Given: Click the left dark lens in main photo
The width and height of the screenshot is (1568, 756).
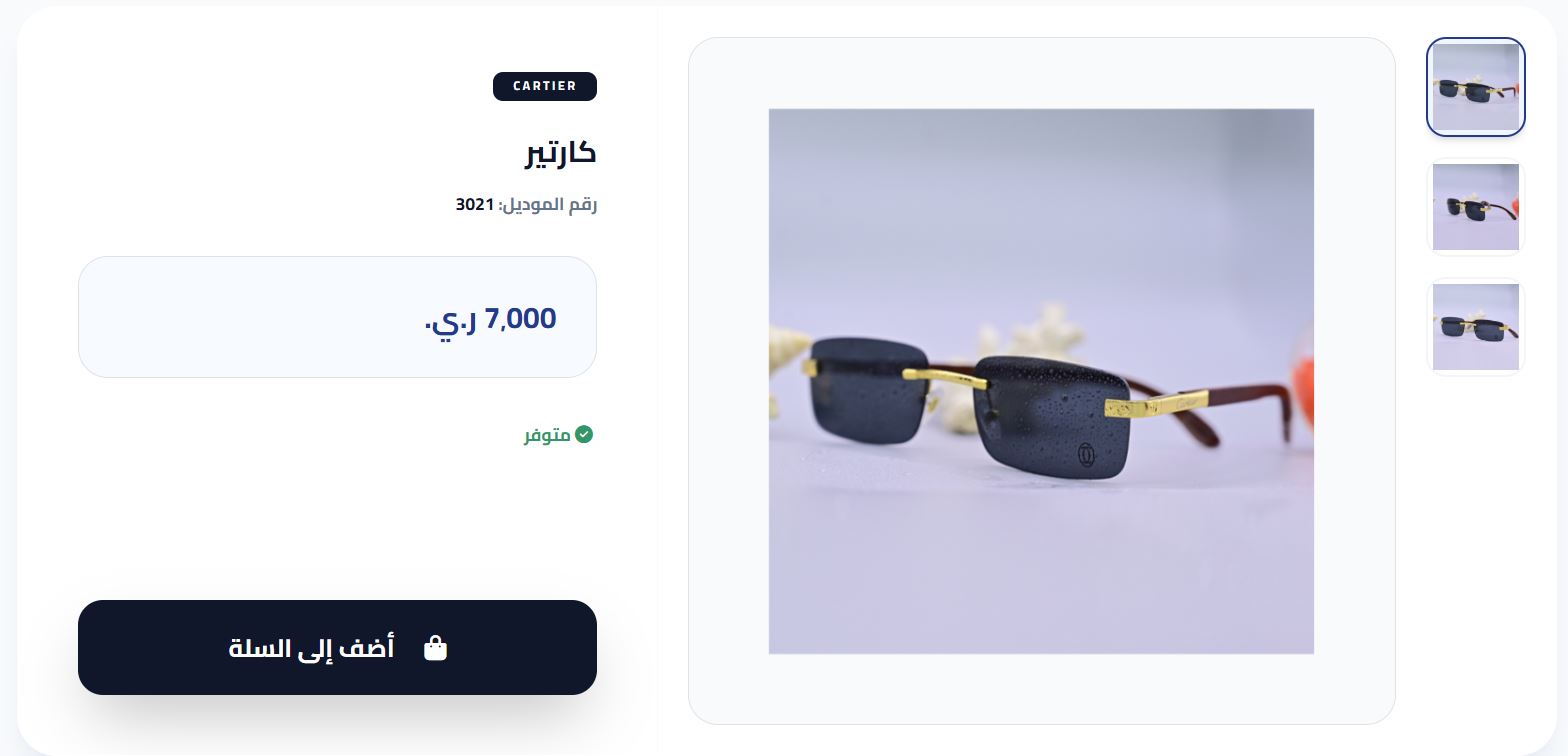Looking at the screenshot, I should pos(868,389).
